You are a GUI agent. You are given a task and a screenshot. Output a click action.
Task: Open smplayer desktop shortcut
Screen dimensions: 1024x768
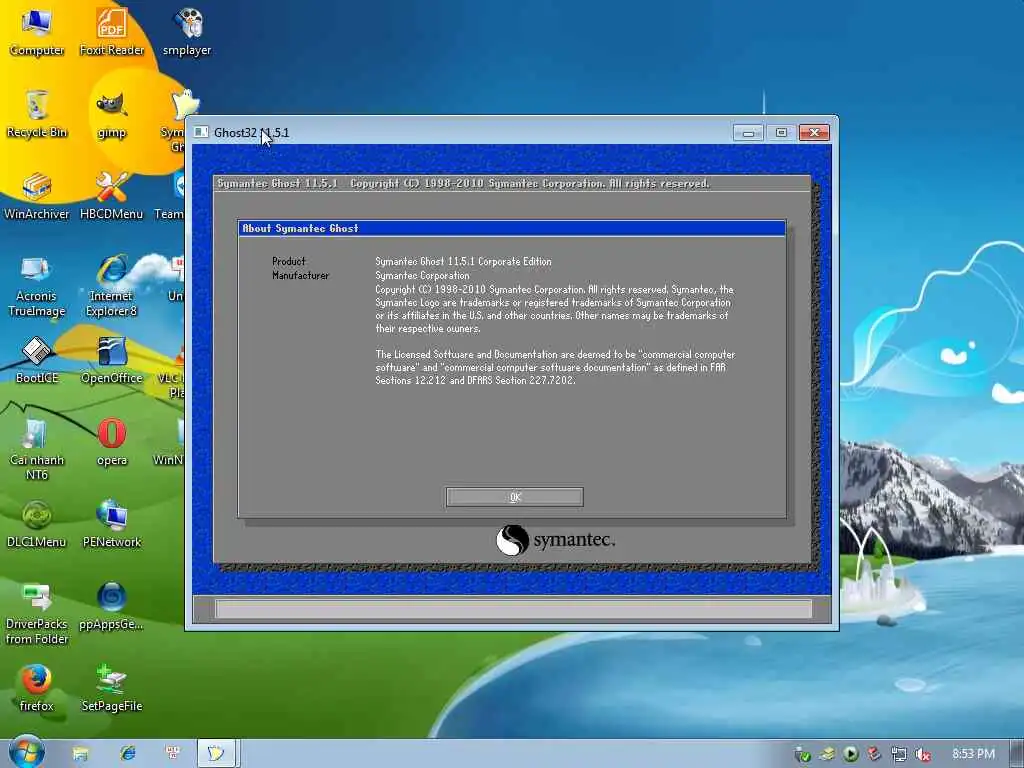click(x=187, y=33)
